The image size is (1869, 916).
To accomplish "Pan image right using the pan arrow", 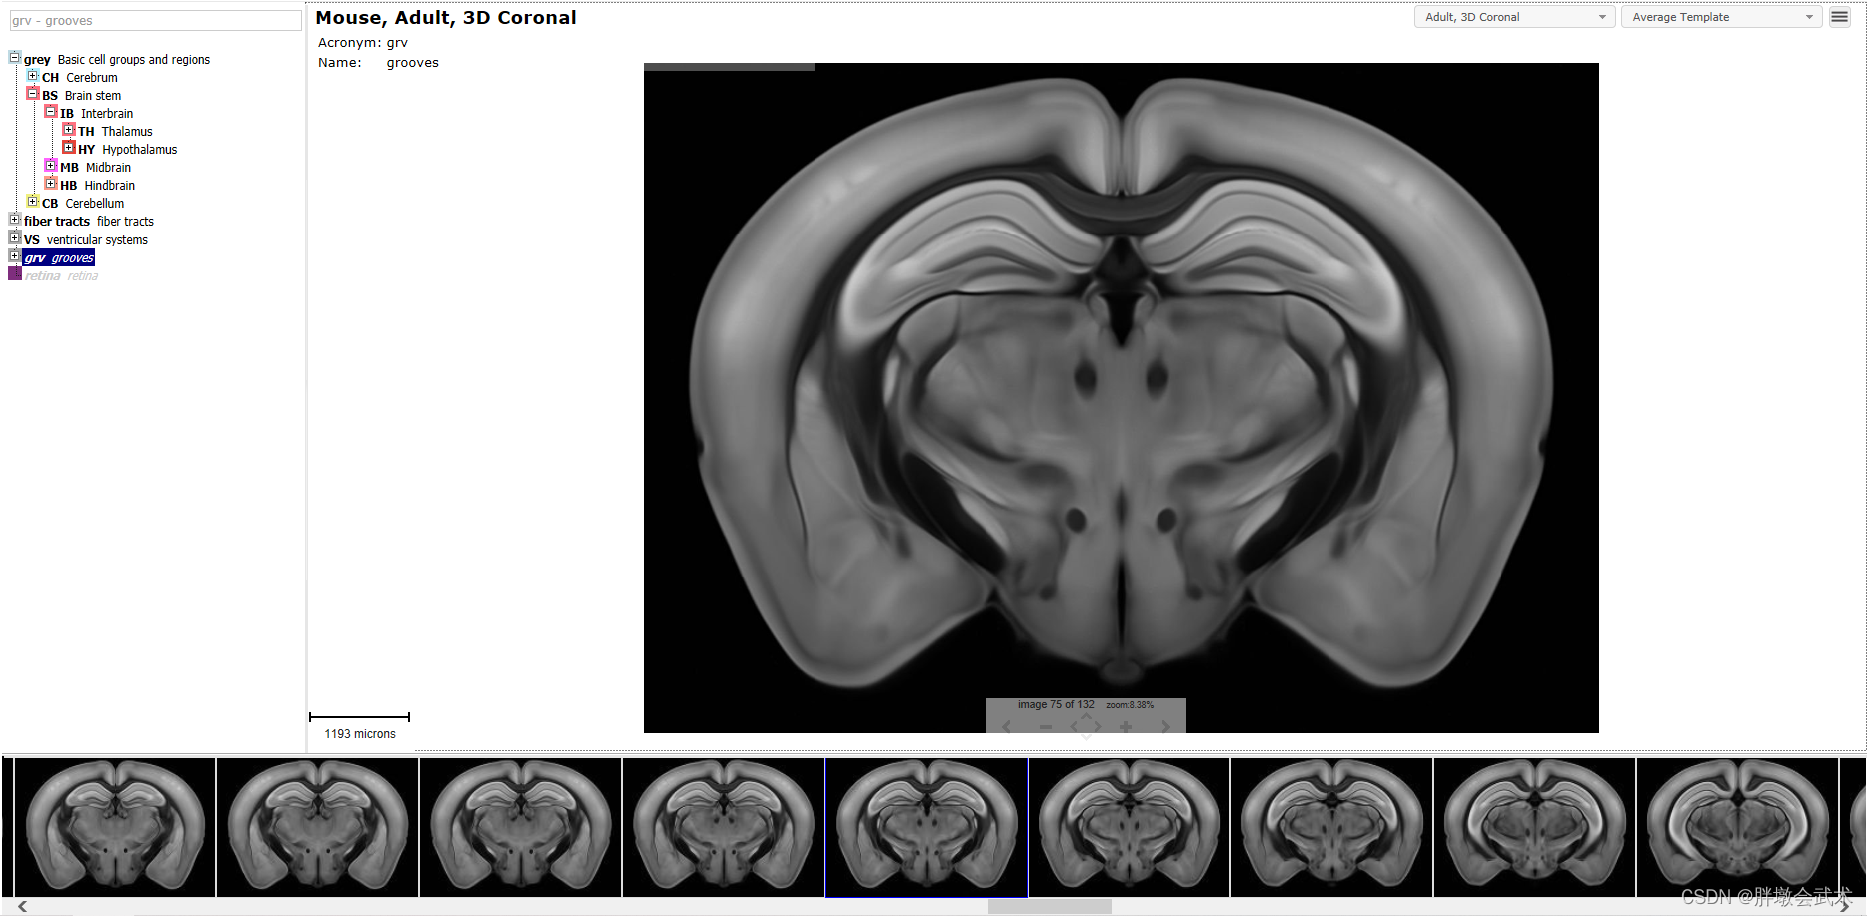I will point(1097,727).
